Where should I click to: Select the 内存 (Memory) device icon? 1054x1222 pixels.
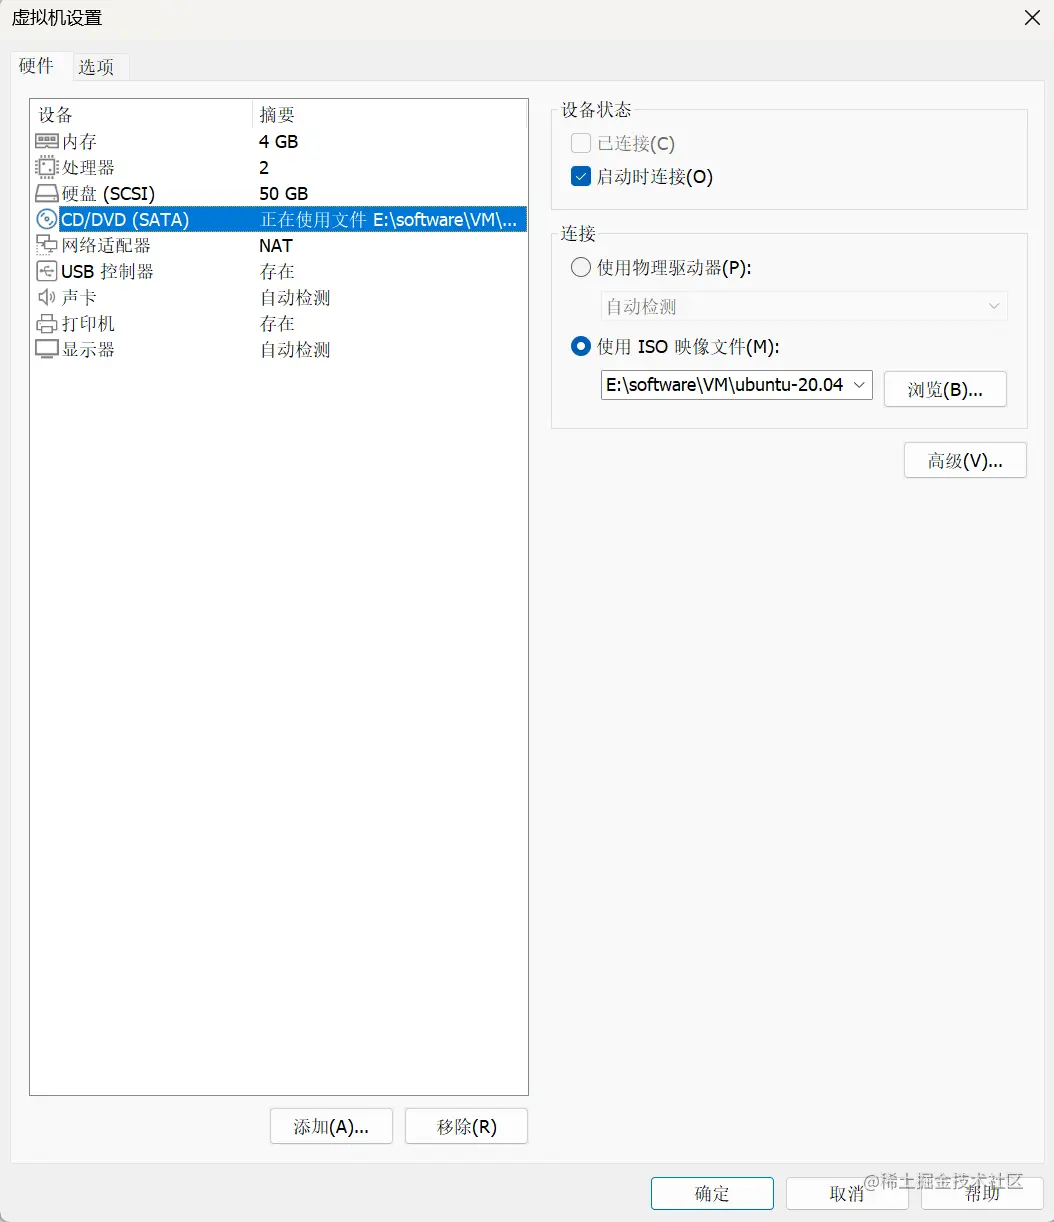(47, 141)
